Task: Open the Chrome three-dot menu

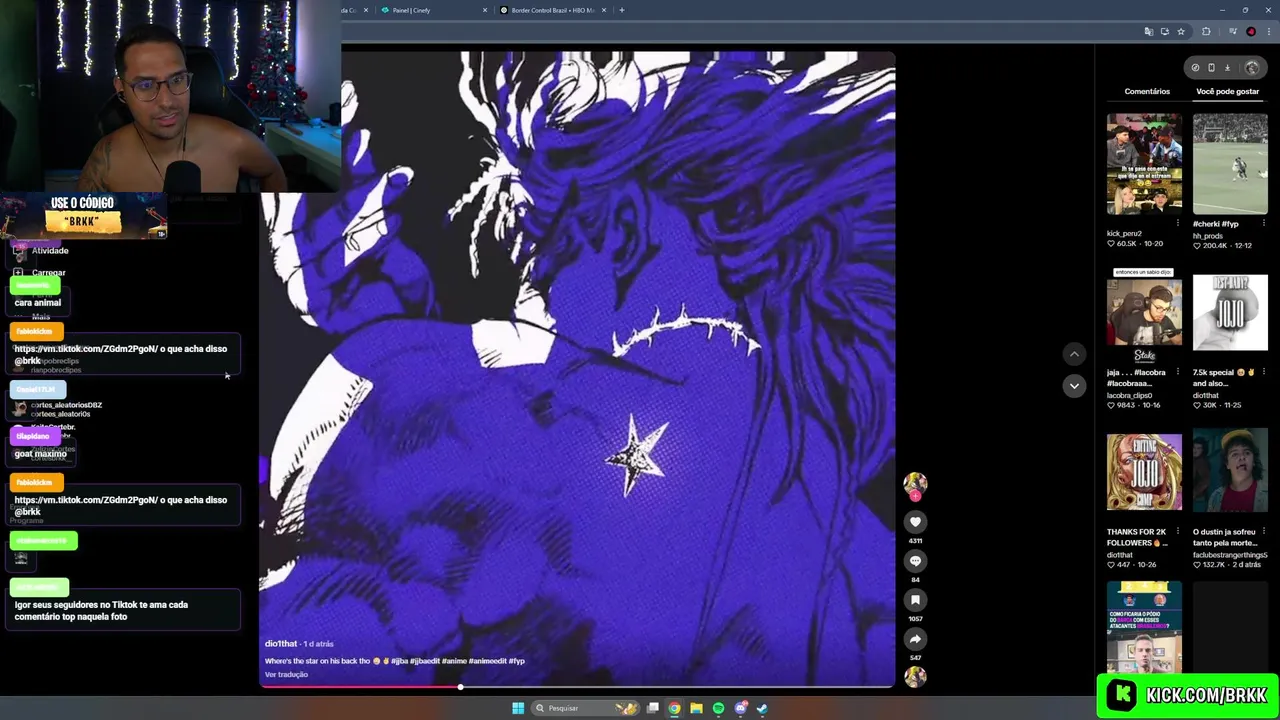Action: click(x=1267, y=32)
